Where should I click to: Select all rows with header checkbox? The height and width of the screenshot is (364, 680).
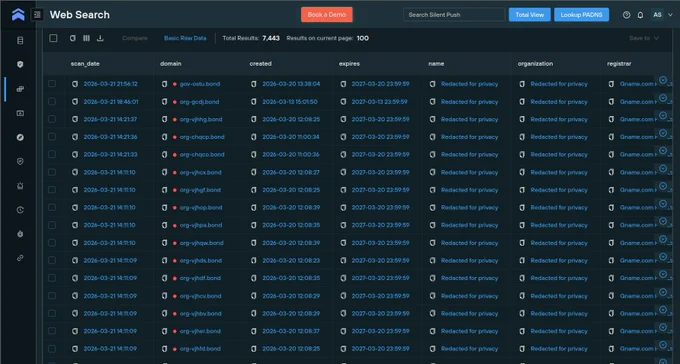[x=53, y=38]
